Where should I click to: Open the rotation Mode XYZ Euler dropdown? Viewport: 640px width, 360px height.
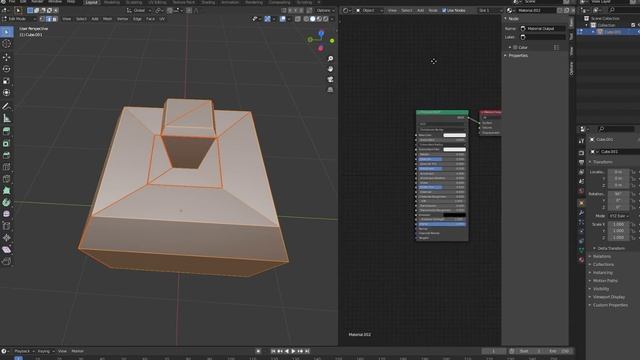[618, 216]
